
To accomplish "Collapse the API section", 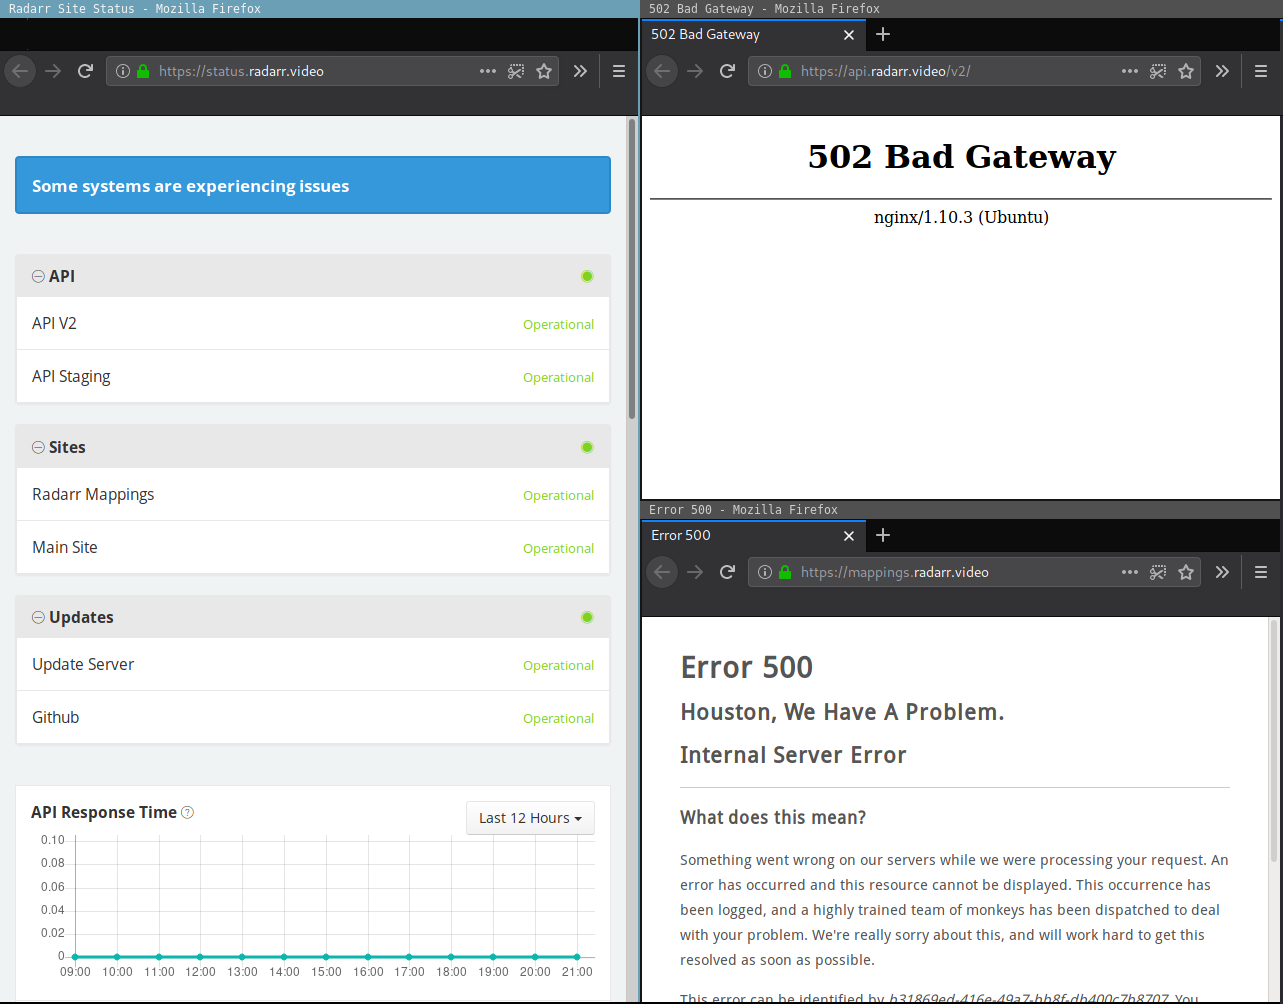I will [x=37, y=276].
